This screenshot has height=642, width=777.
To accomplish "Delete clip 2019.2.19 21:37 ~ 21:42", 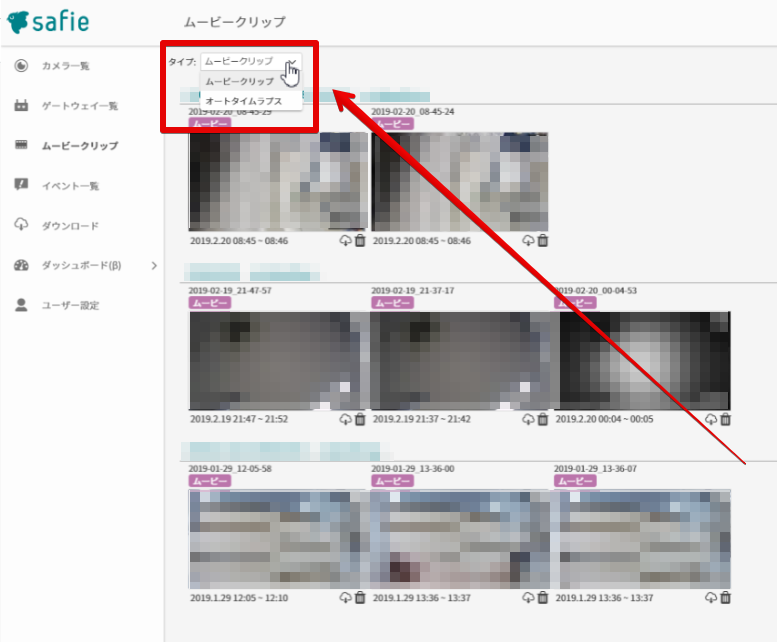I will coord(543,420).
